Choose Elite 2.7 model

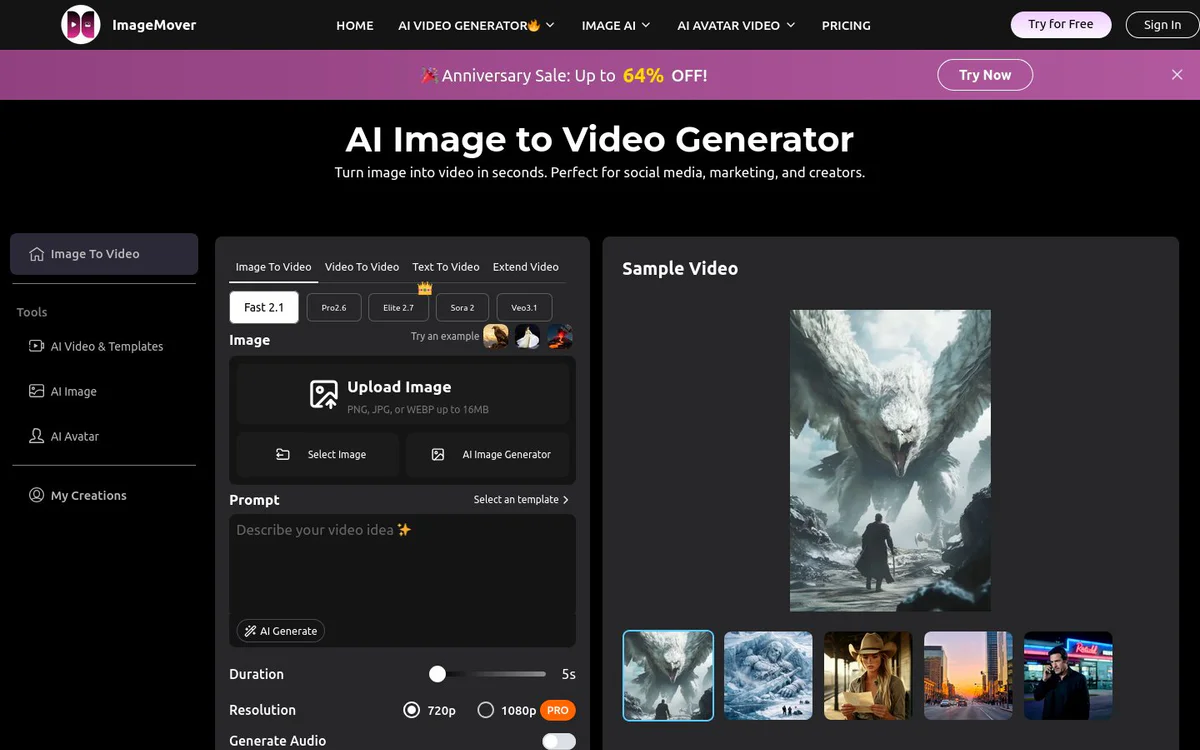point(398,307)
